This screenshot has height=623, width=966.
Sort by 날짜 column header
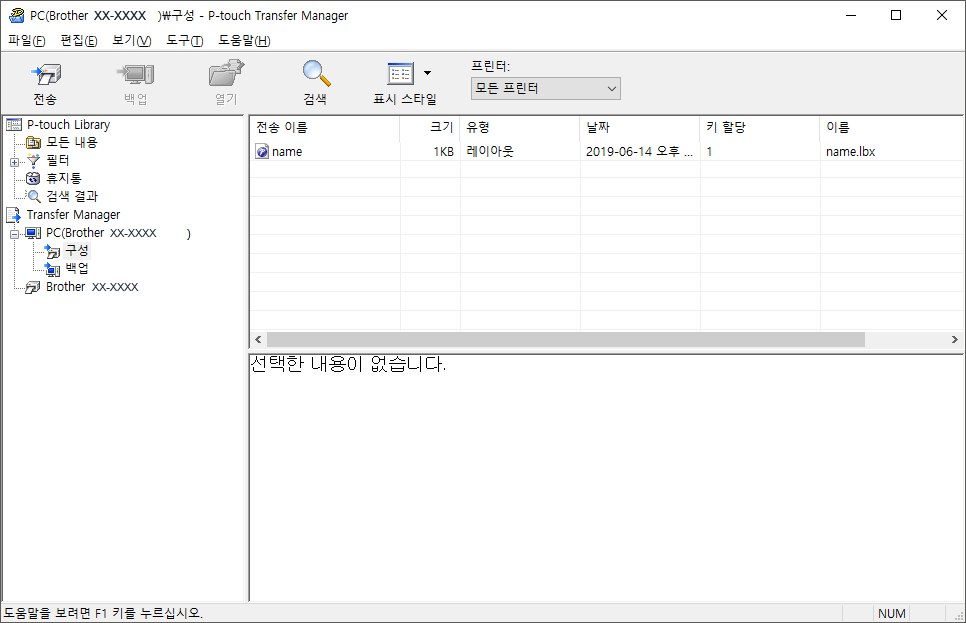639,128
